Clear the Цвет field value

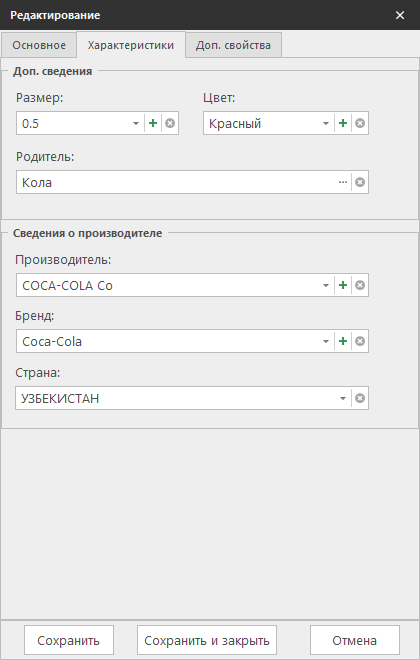(x=360, y=123)
